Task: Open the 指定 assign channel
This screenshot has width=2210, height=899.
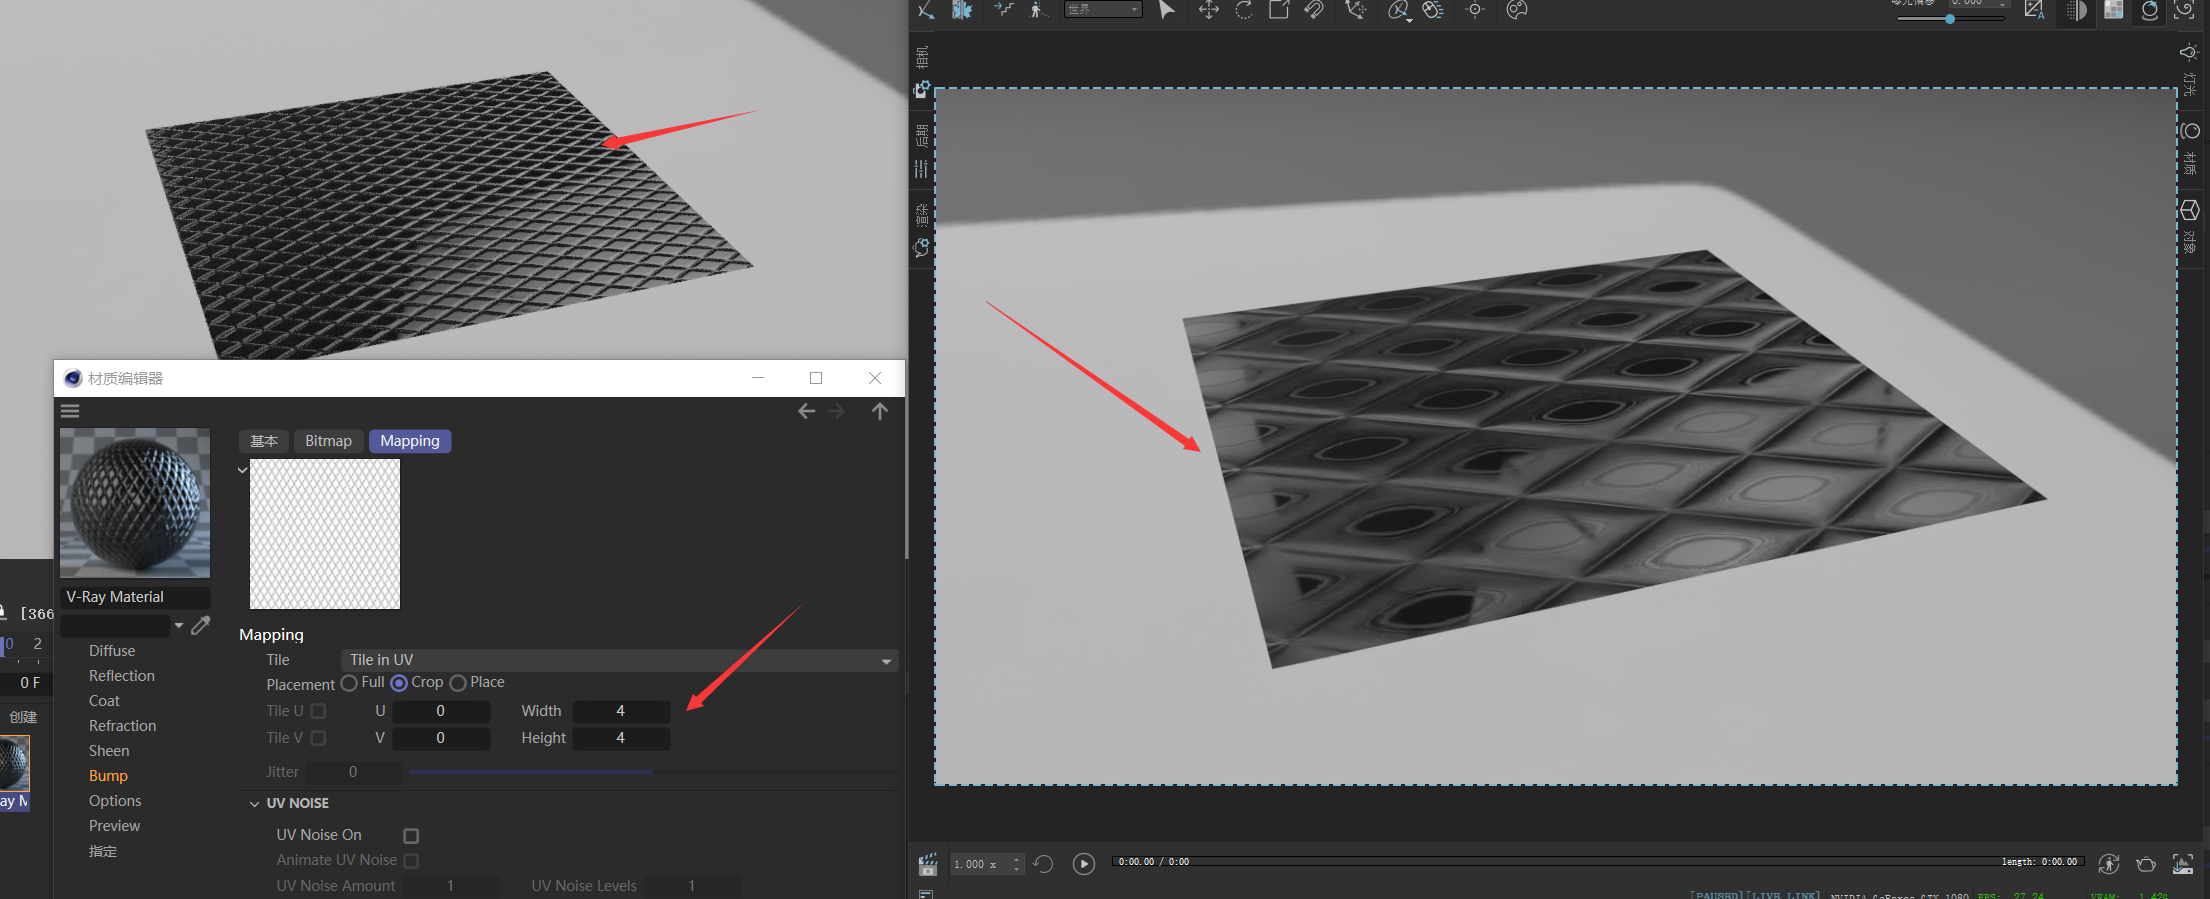Action: click(103, 851)
